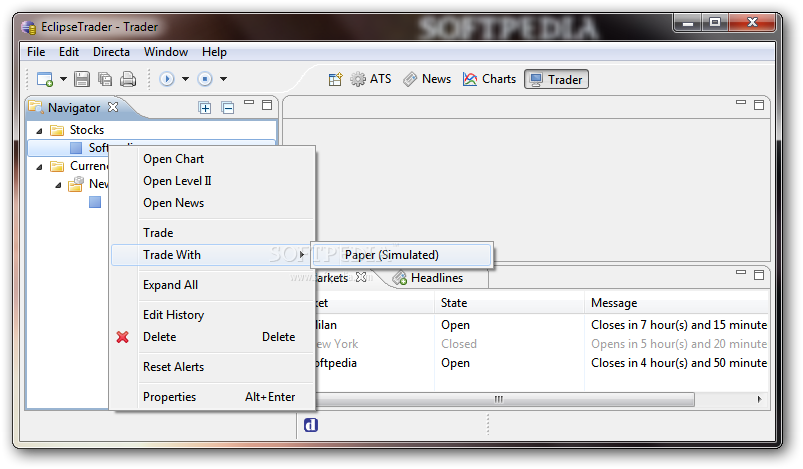This screenshot has width=803, height=469.
Task: Click the 'Closed' state cell
Action: coord(459,344)
